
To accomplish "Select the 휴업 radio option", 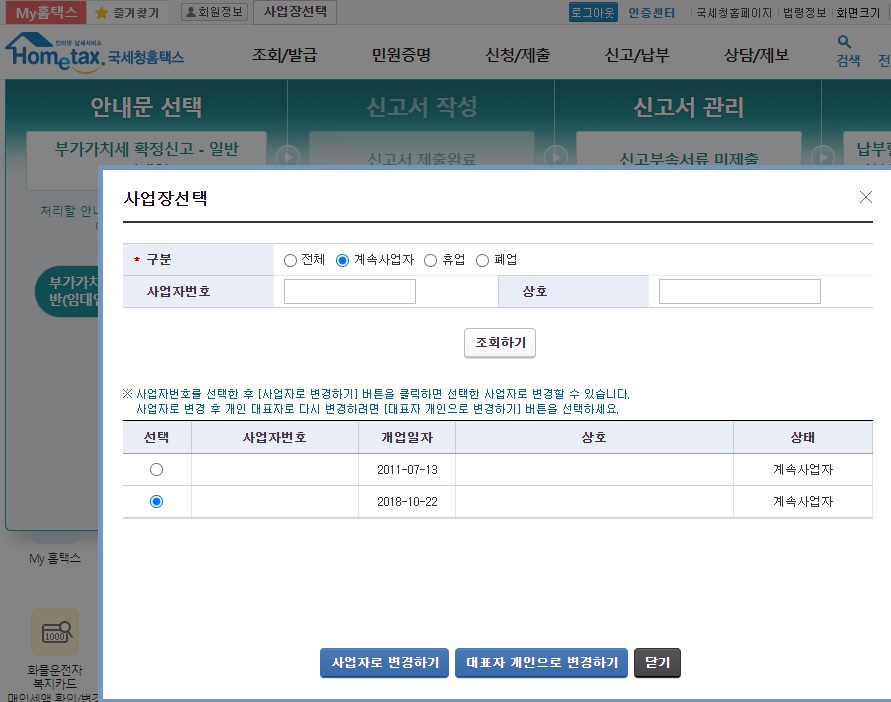I will [430, 260].
